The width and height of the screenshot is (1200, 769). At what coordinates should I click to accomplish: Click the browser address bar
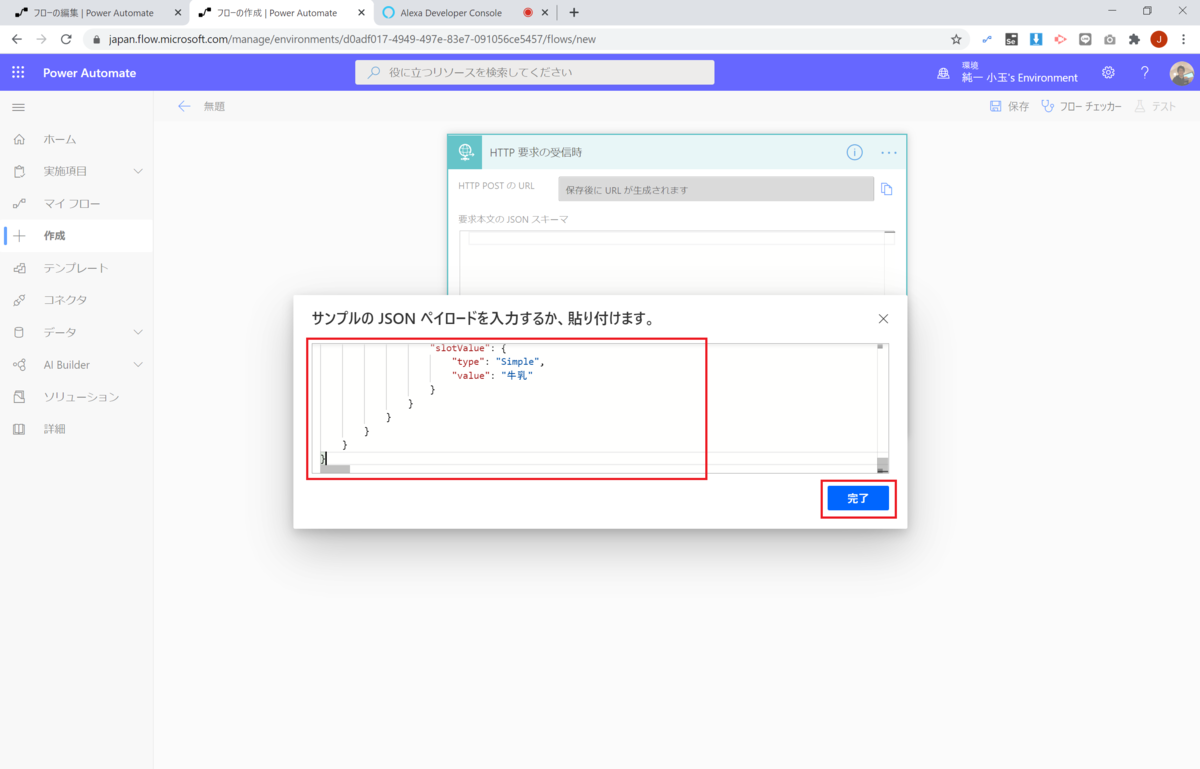click(x=520, y=39)
